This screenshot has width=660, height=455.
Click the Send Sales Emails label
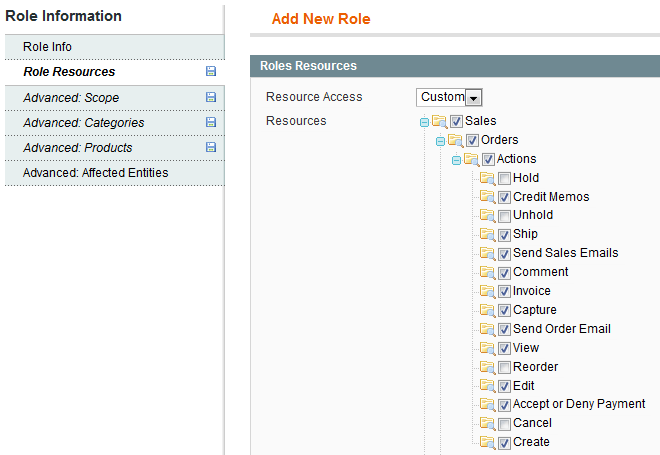click(x=565, y=253)
